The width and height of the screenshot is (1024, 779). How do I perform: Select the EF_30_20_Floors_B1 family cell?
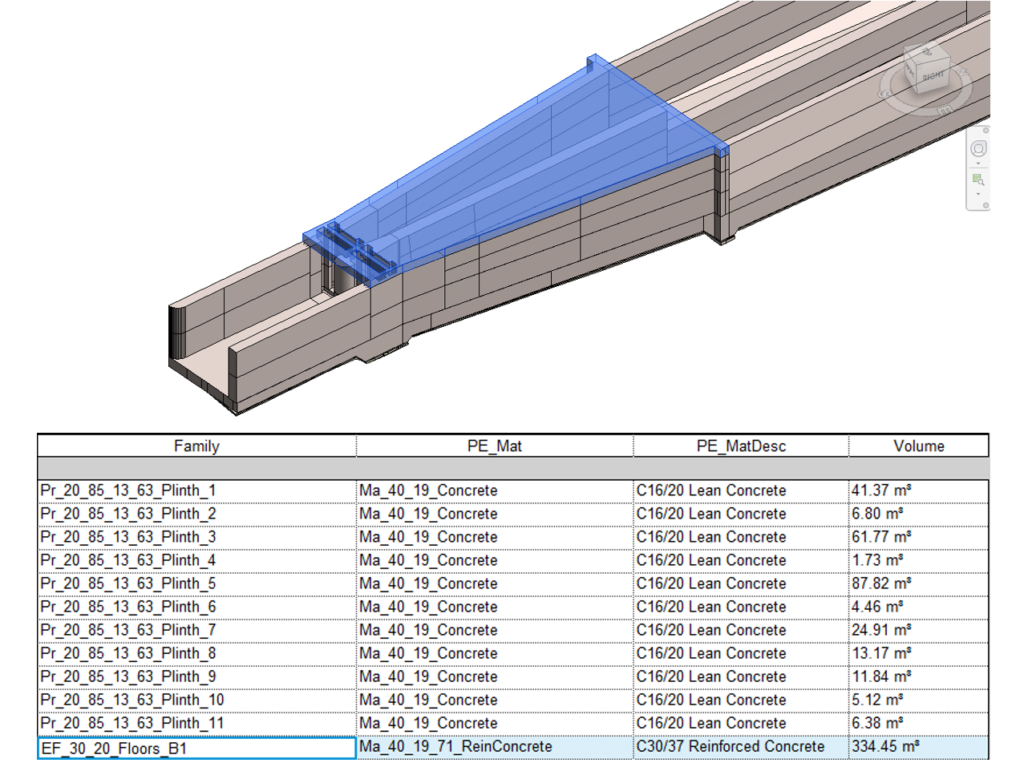point(196,747)
